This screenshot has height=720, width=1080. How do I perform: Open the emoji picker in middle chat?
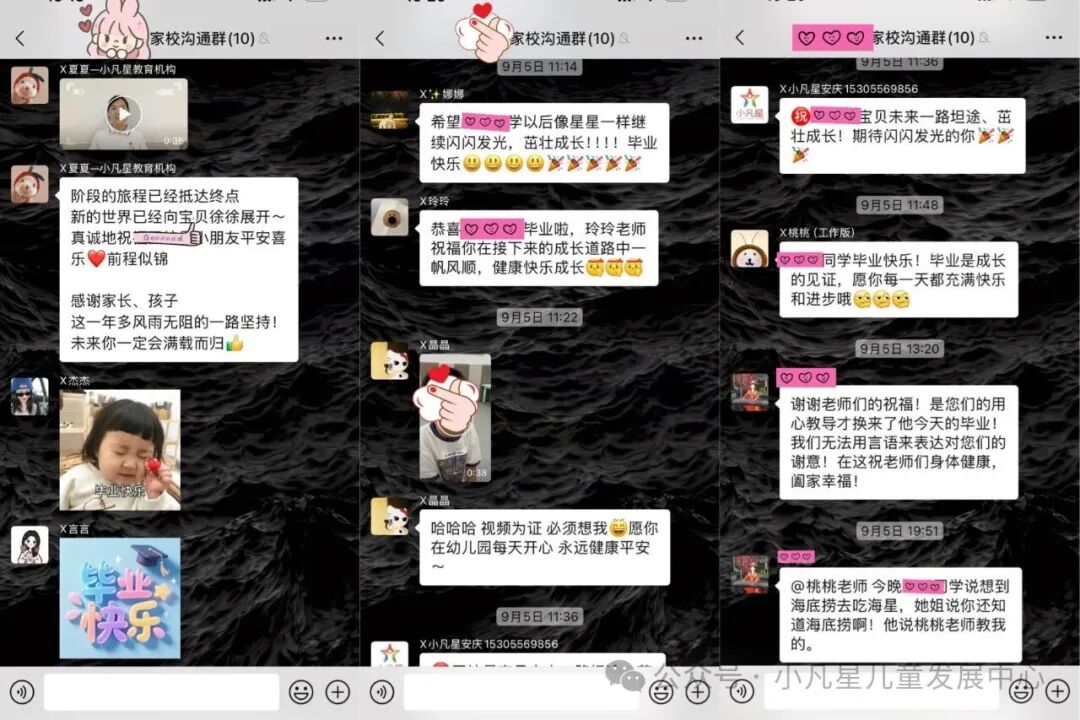tap(661, 692)
